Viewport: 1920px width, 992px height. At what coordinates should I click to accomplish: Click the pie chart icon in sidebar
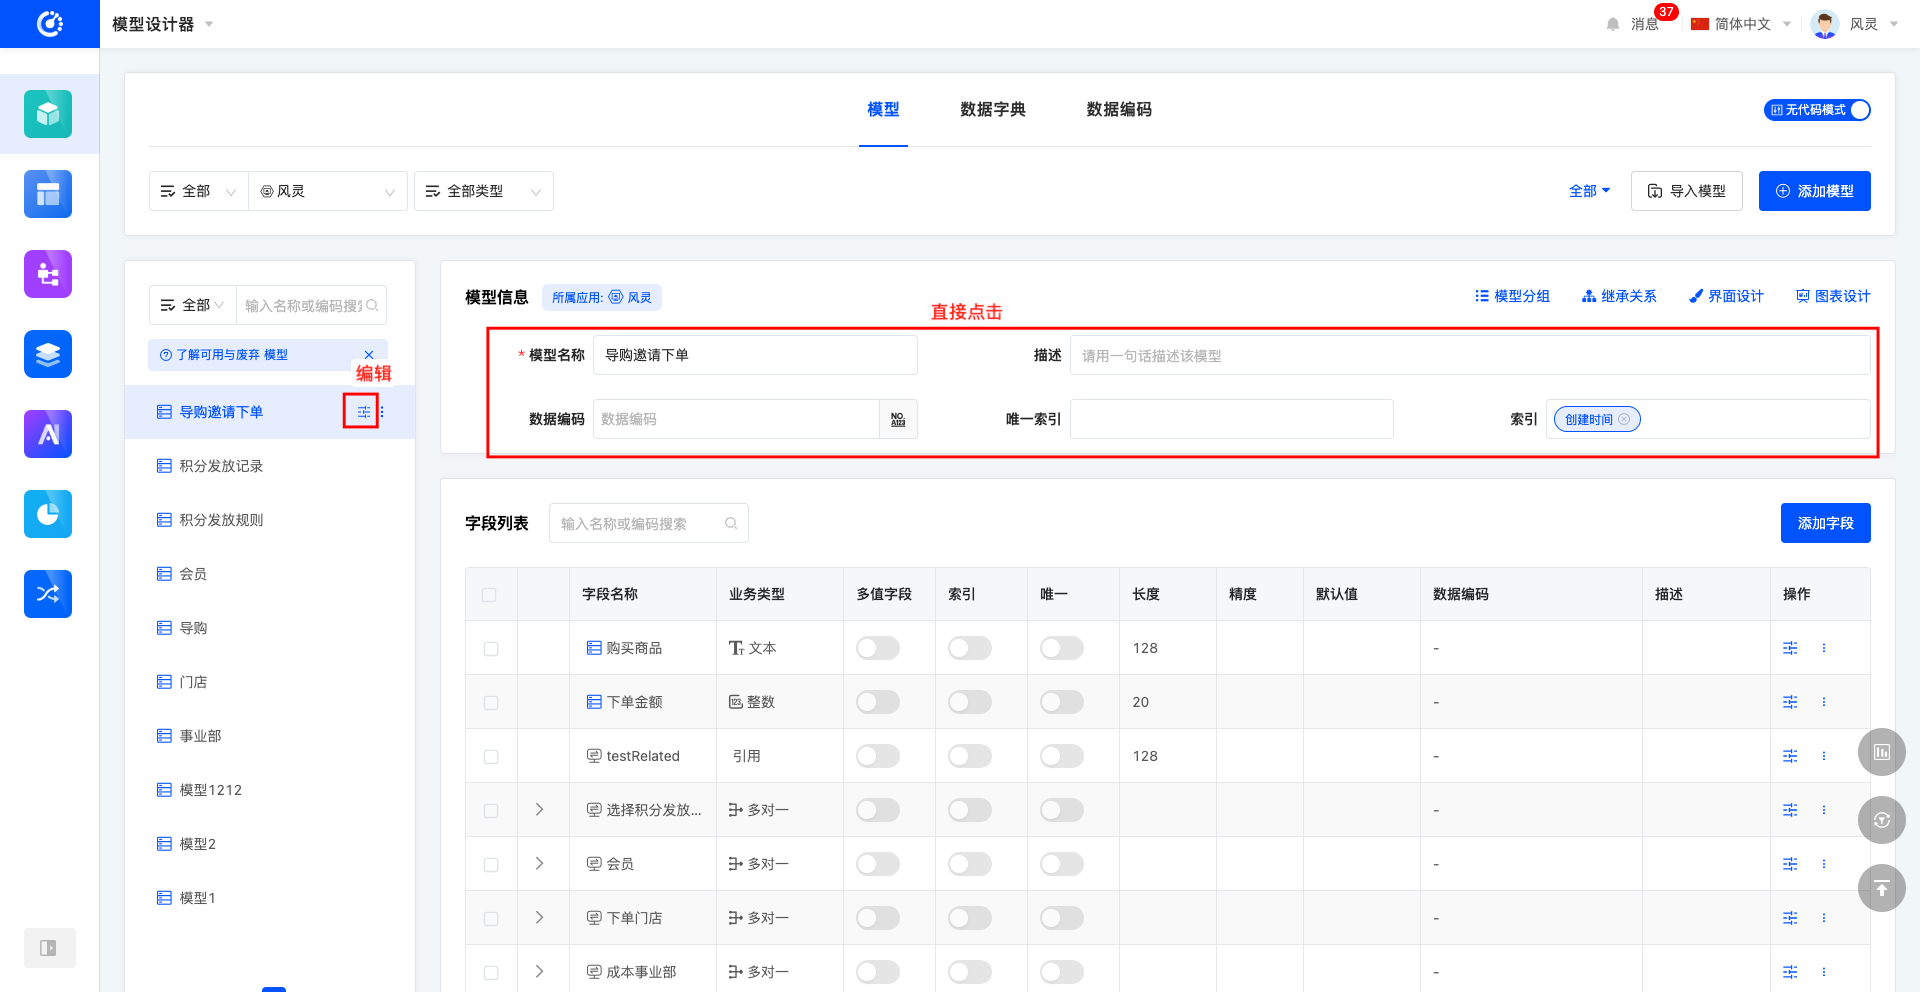pyautogui.click(x=48, y=514)
